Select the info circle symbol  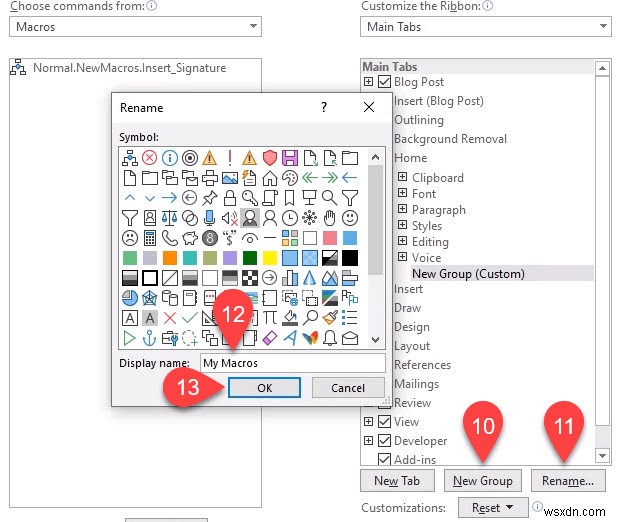170,158
